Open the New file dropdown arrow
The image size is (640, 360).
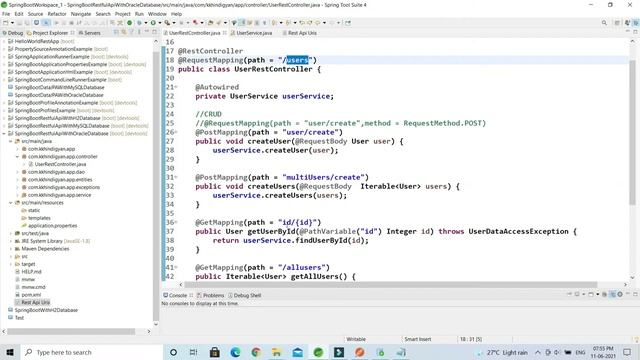pos(12,23)
